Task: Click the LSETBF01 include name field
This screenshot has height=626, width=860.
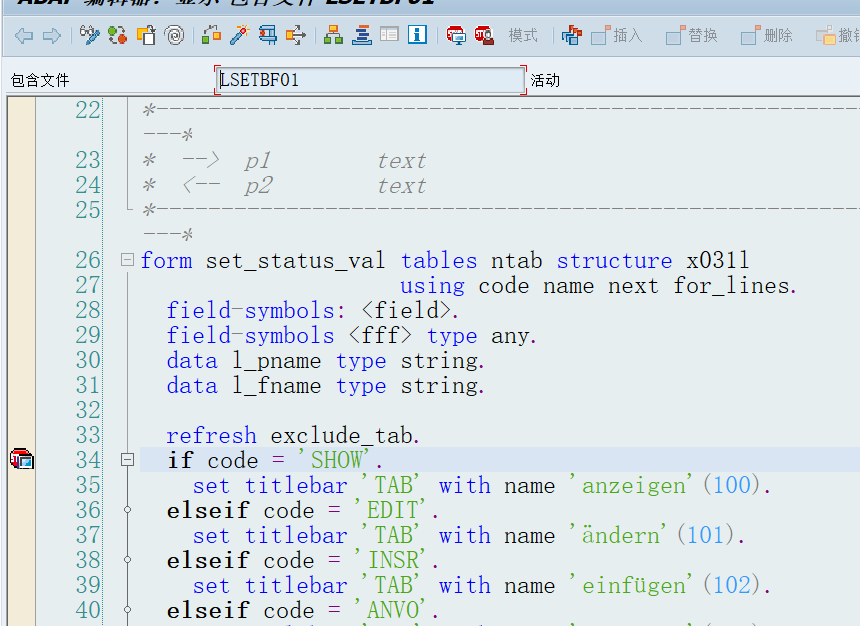Action: click(370, 79)
